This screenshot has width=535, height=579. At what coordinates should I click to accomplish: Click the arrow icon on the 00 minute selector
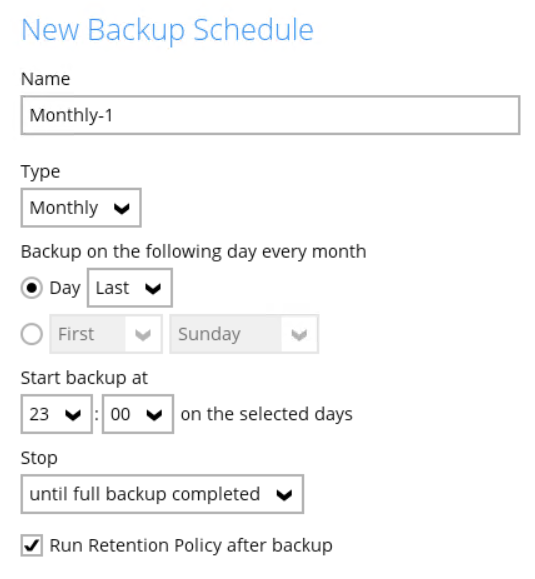coord(154,415)
